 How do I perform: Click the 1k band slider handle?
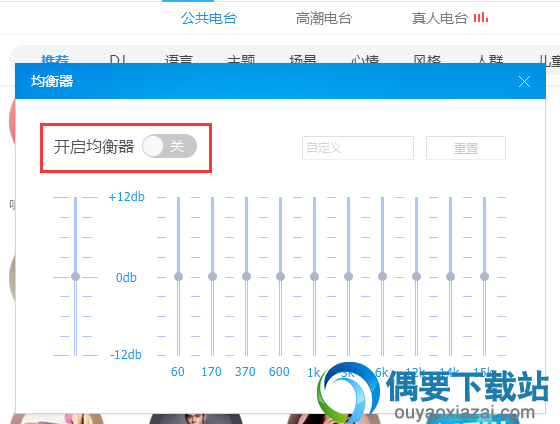314,276
